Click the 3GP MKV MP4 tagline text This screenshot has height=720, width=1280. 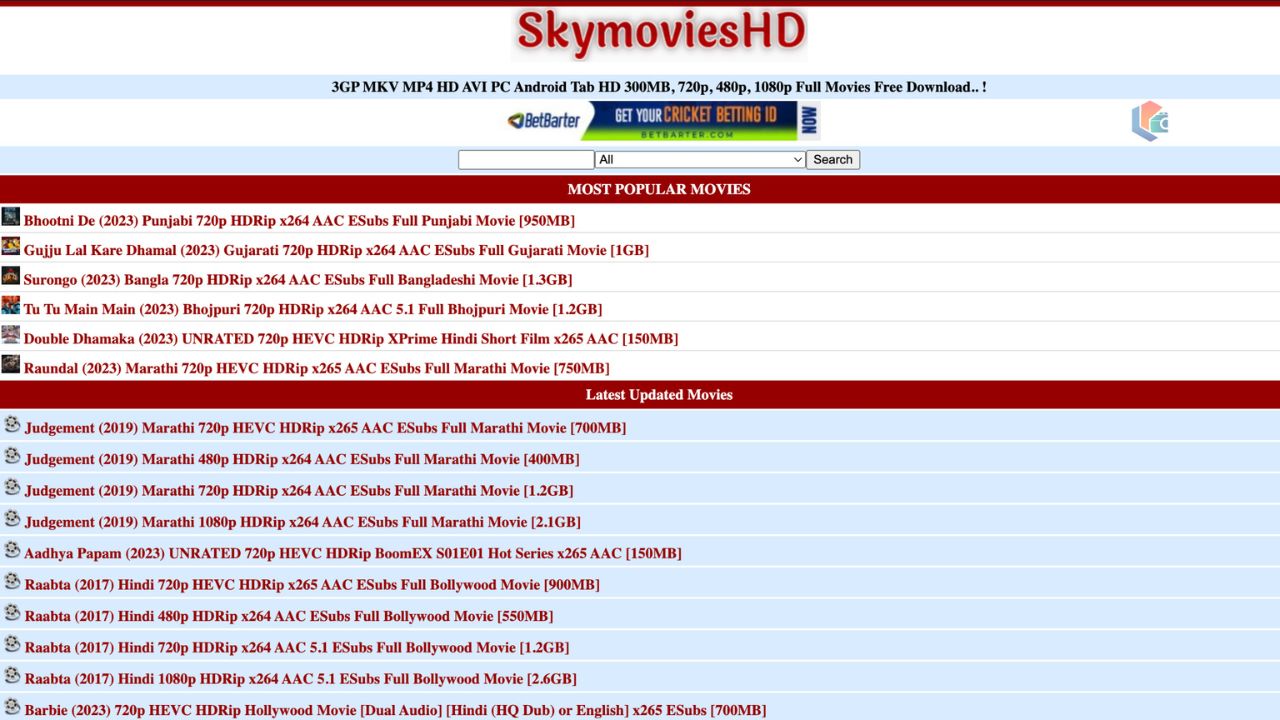pyautogui.click(x=659, y=87)
